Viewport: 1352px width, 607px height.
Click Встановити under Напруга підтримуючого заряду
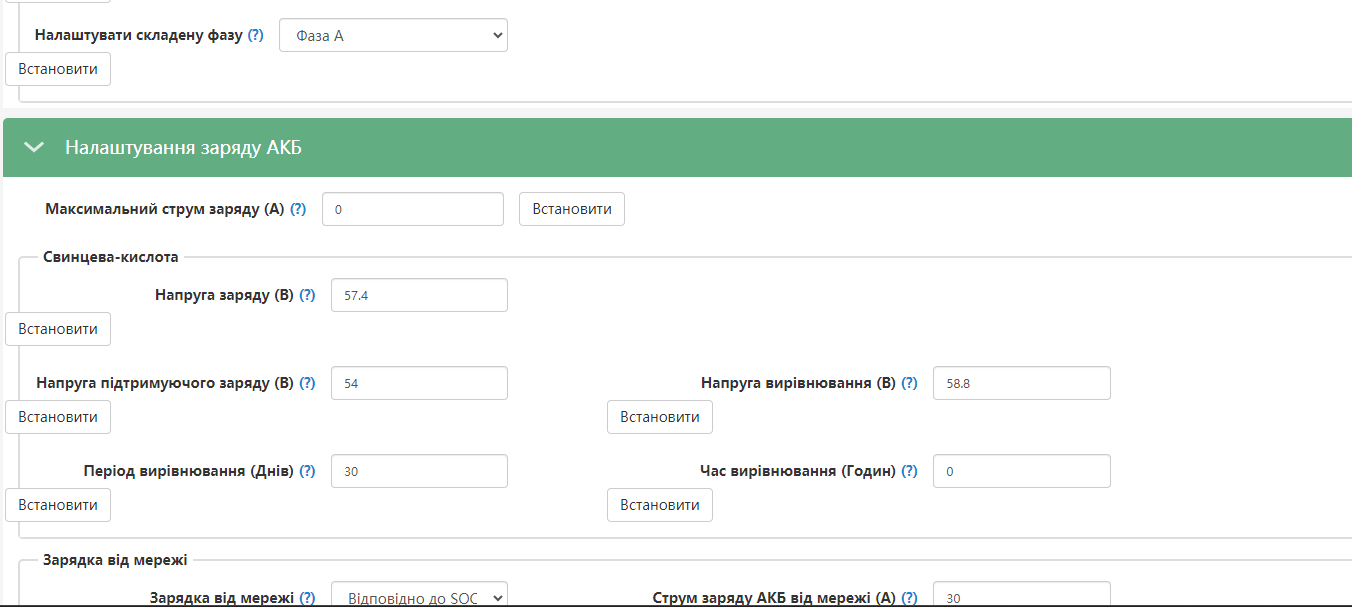[58, 417]
